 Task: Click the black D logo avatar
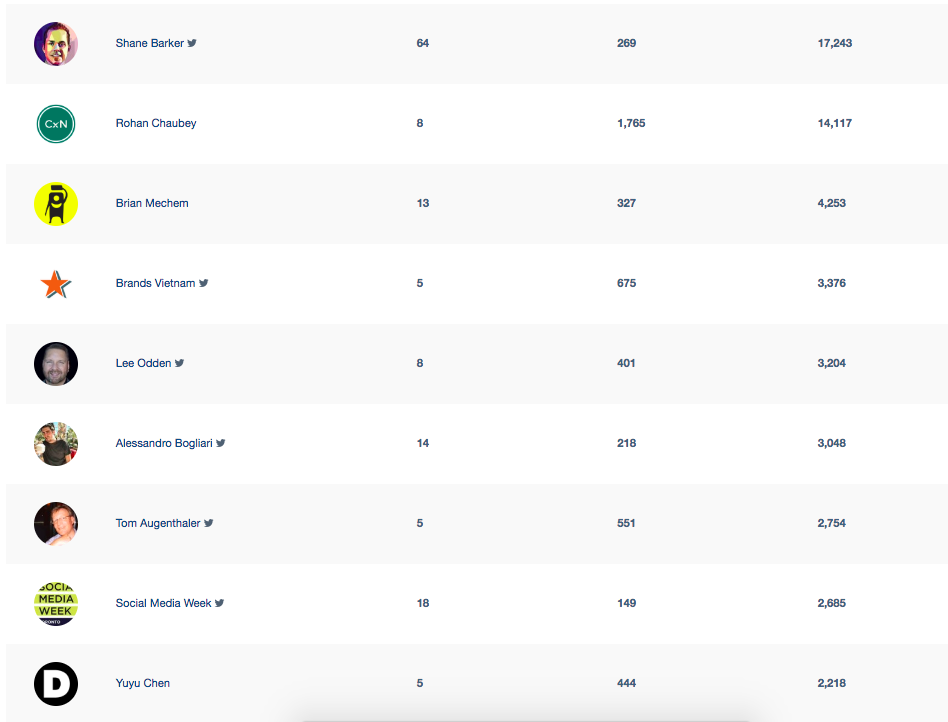pos(56,684)
